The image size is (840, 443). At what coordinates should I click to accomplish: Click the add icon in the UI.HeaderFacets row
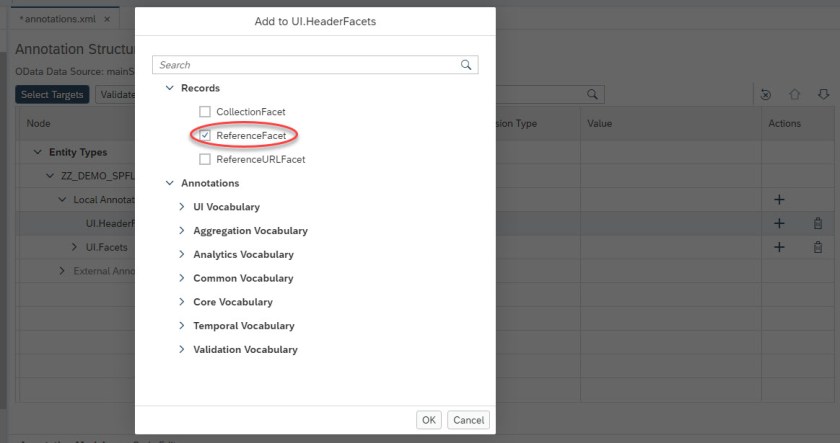(780, 223)
